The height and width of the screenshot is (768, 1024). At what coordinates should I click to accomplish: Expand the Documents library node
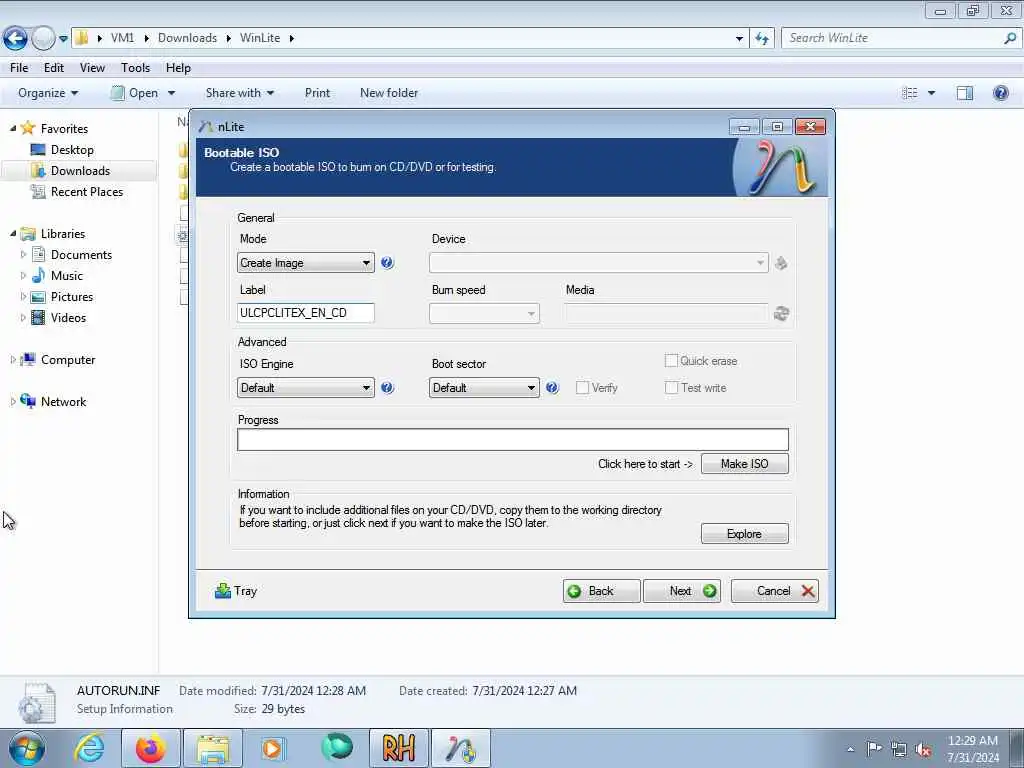click(24, 254)
